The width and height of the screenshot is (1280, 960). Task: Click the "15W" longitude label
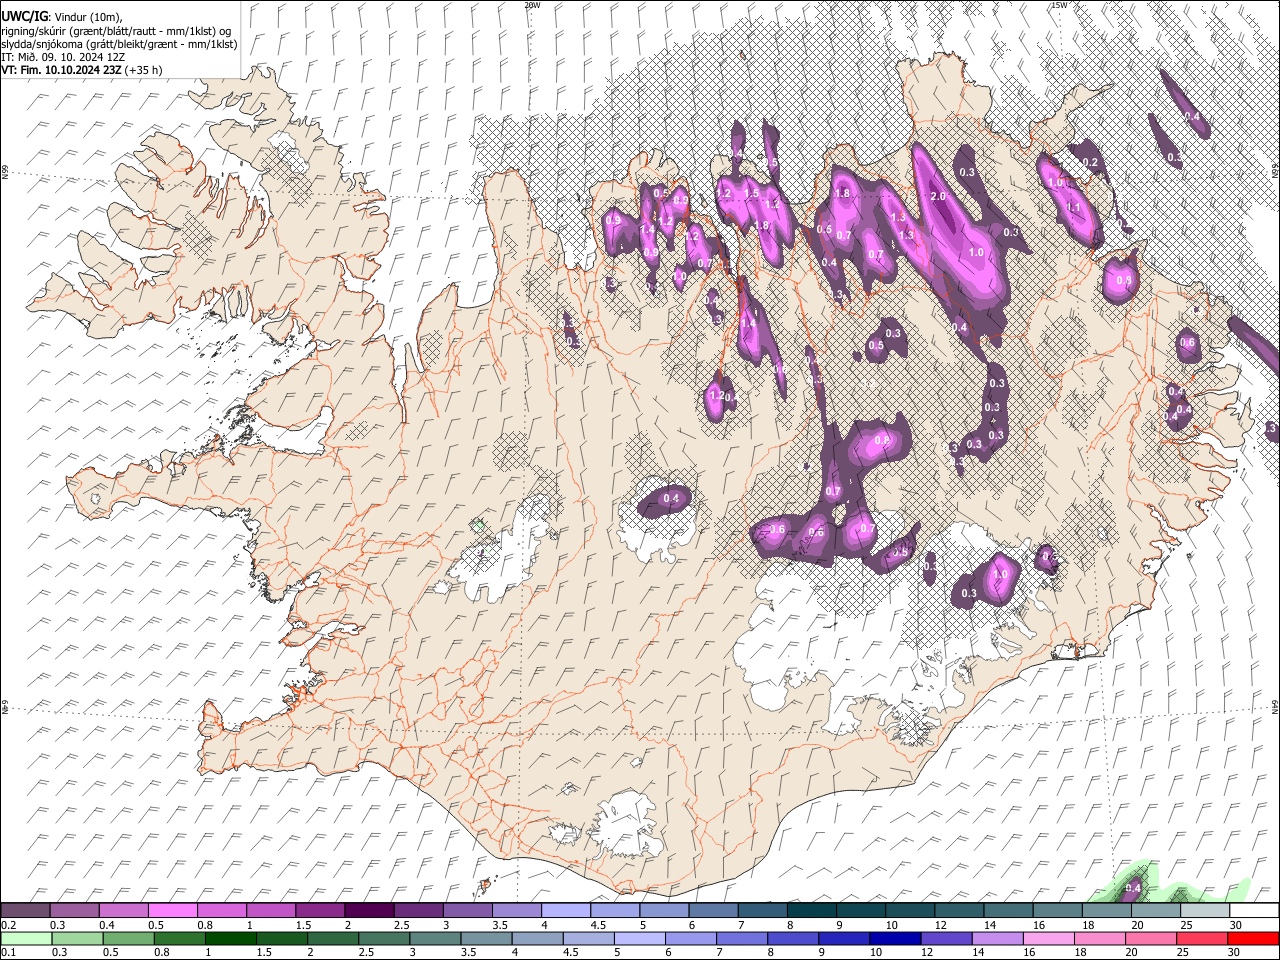(x=1059, y=5)
